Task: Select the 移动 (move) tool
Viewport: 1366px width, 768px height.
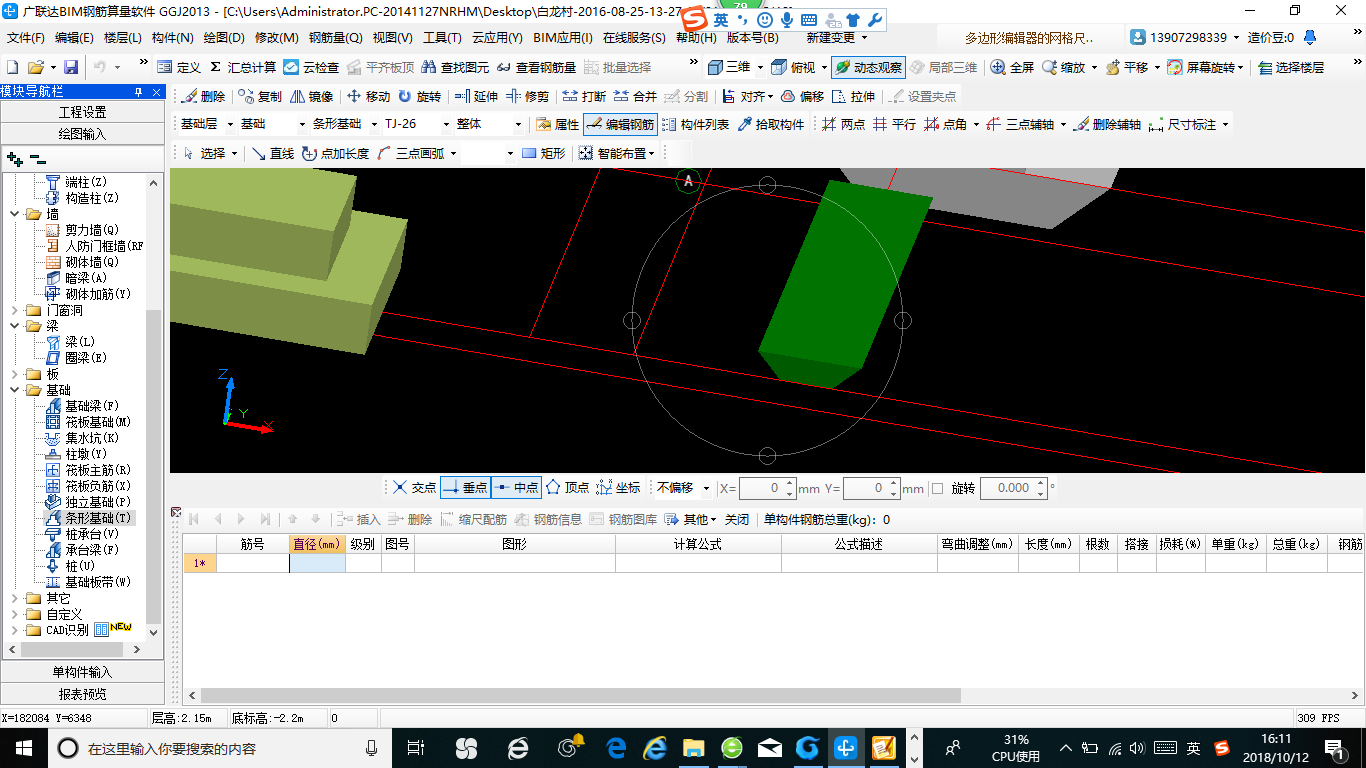Action: (x=368, y=97)
